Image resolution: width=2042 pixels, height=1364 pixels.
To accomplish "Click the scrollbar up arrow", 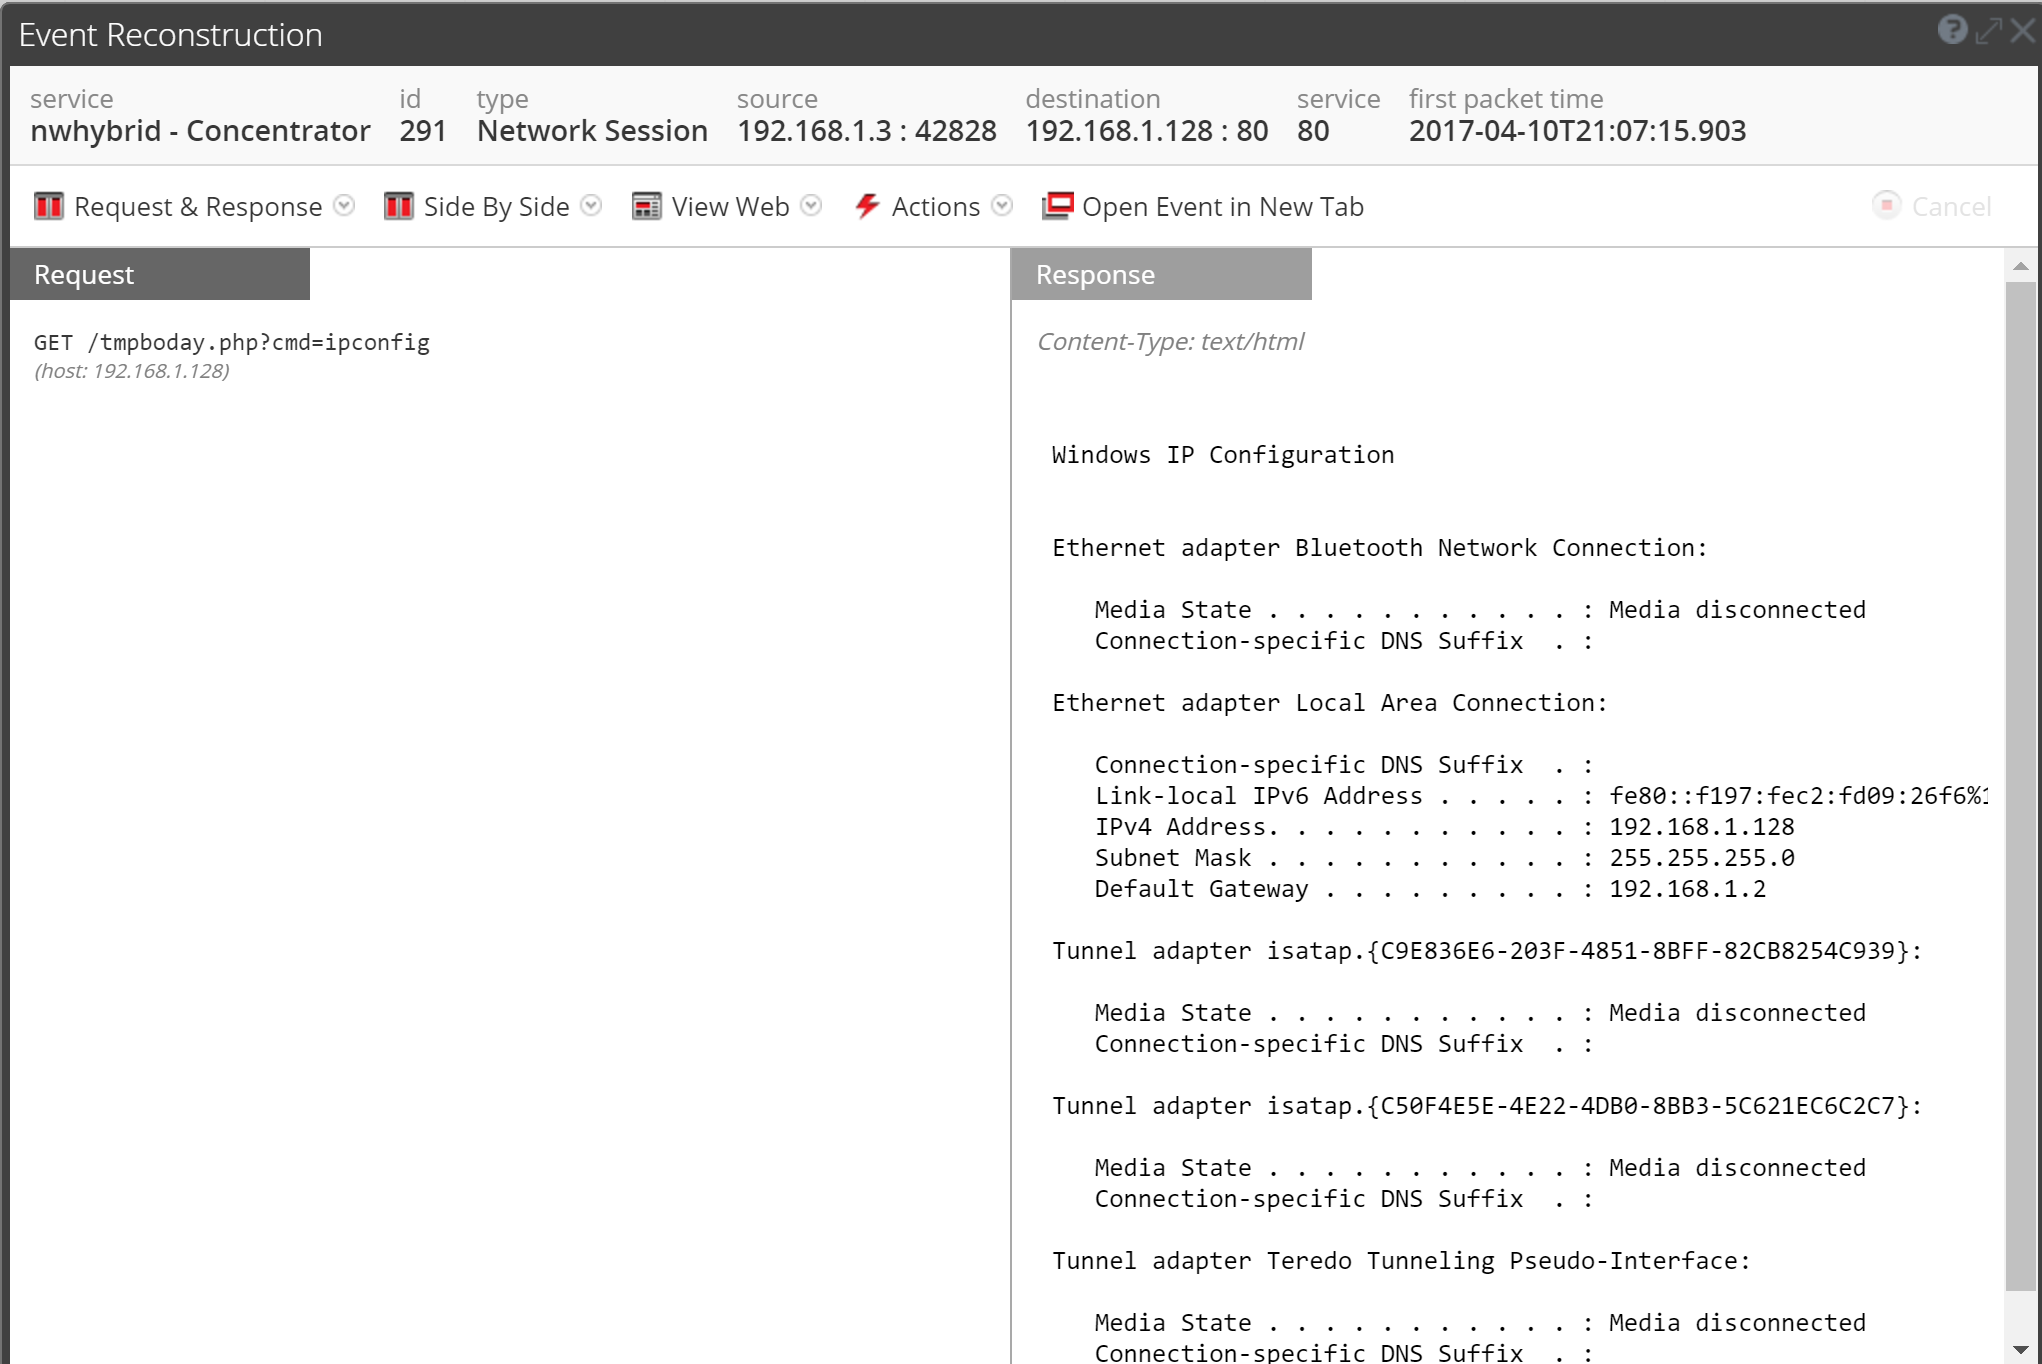I will (x=2023, y=265).
